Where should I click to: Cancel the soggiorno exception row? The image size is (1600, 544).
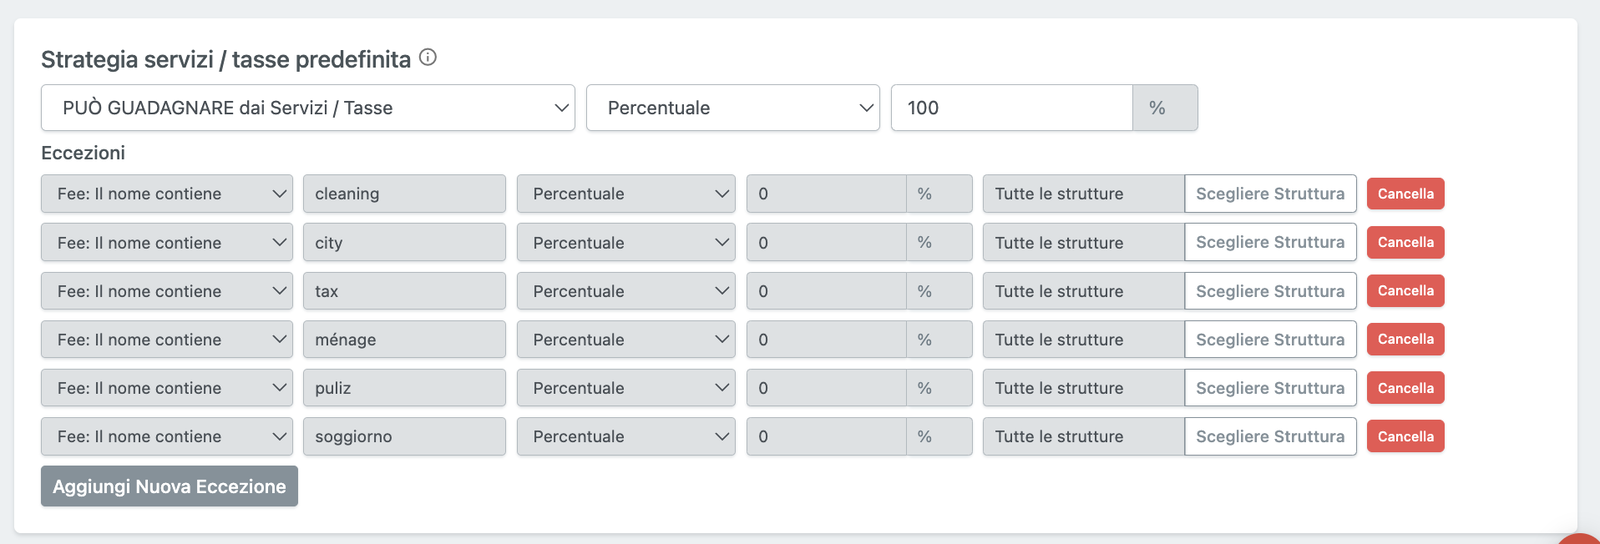(1405, 437)
